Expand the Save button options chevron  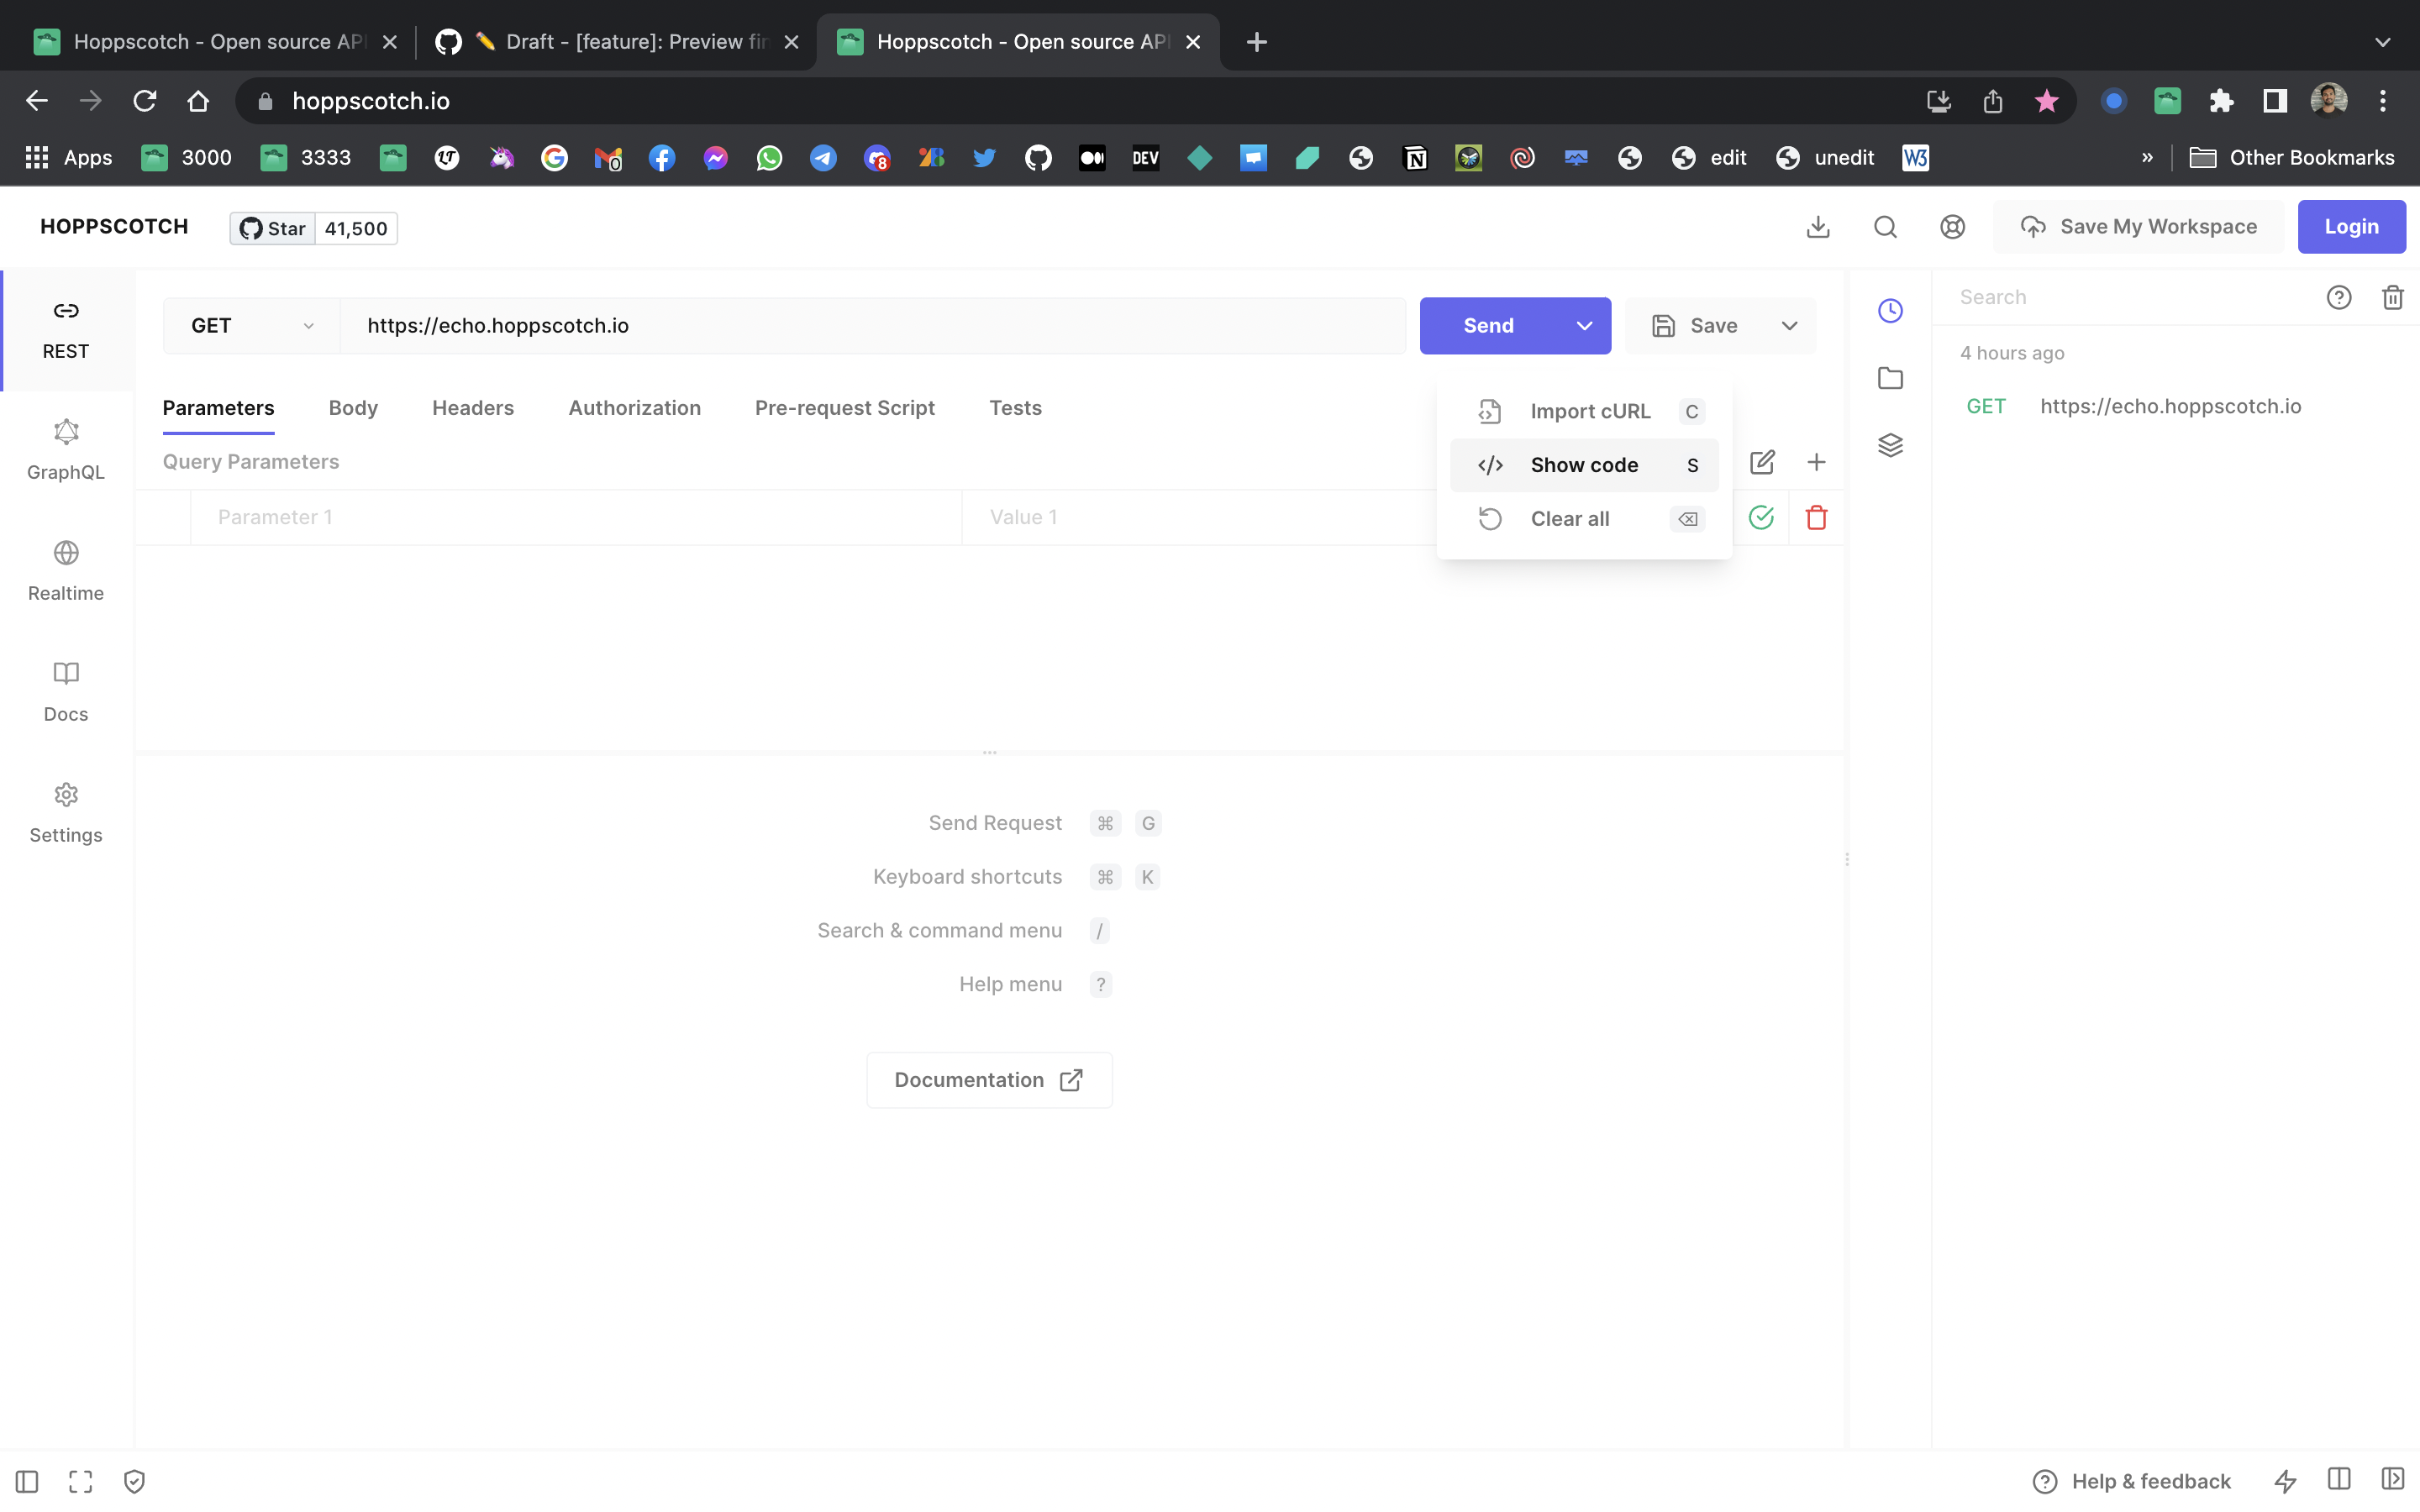click(1789, 325)
